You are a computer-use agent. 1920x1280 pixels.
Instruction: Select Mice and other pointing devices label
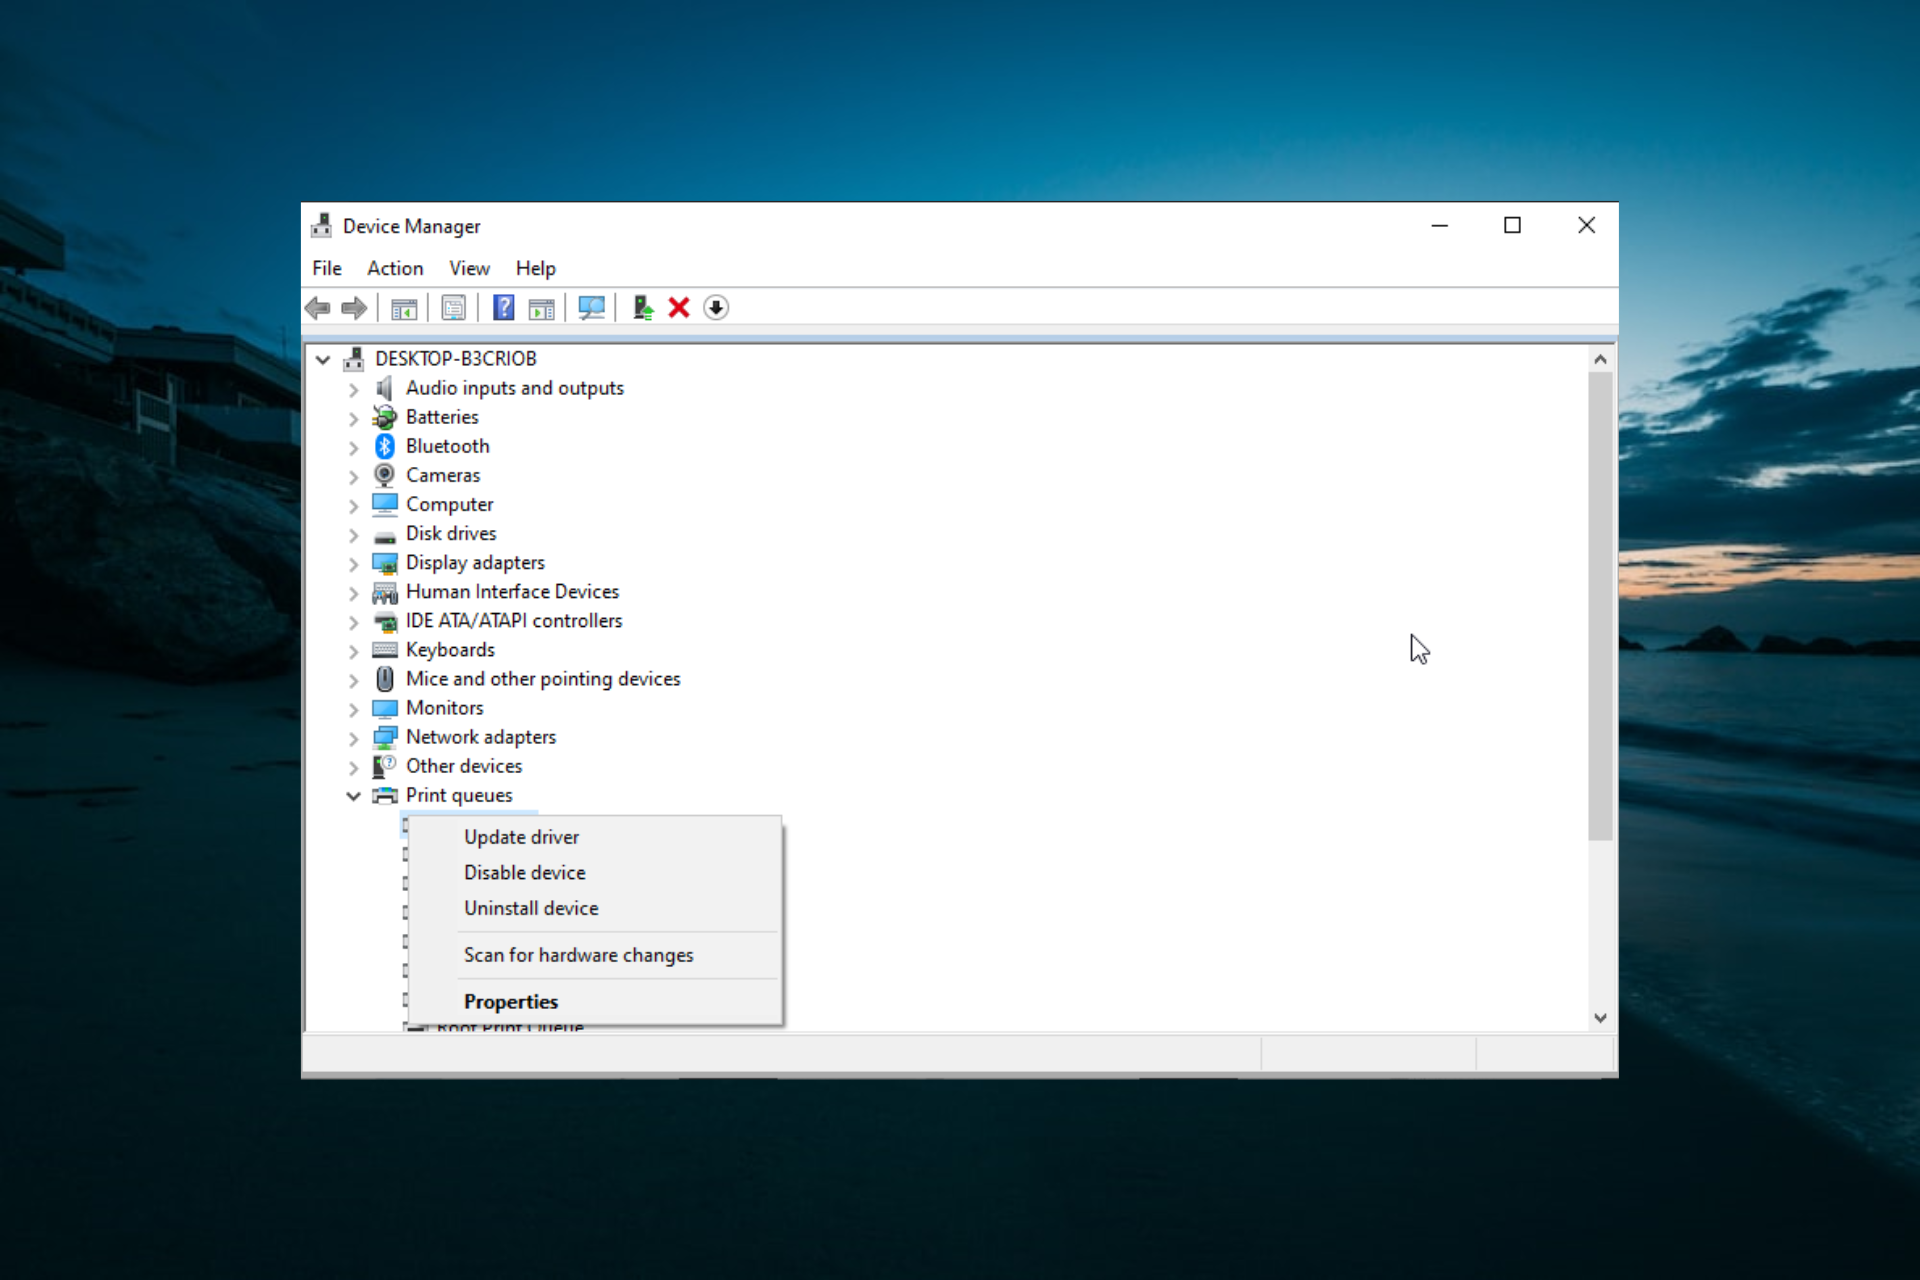(x=543, y=679)
